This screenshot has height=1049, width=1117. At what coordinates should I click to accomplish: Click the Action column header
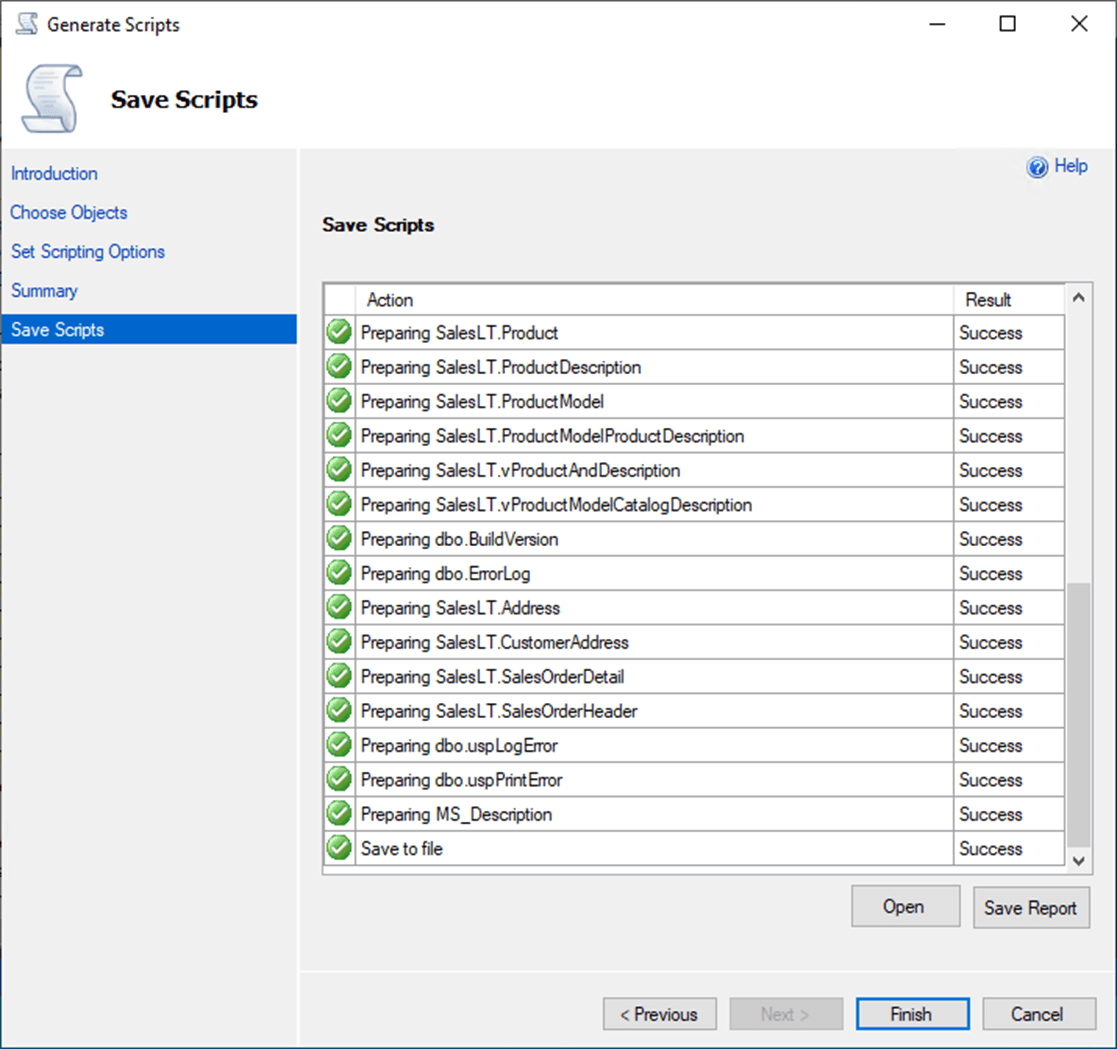click(390, 299)
